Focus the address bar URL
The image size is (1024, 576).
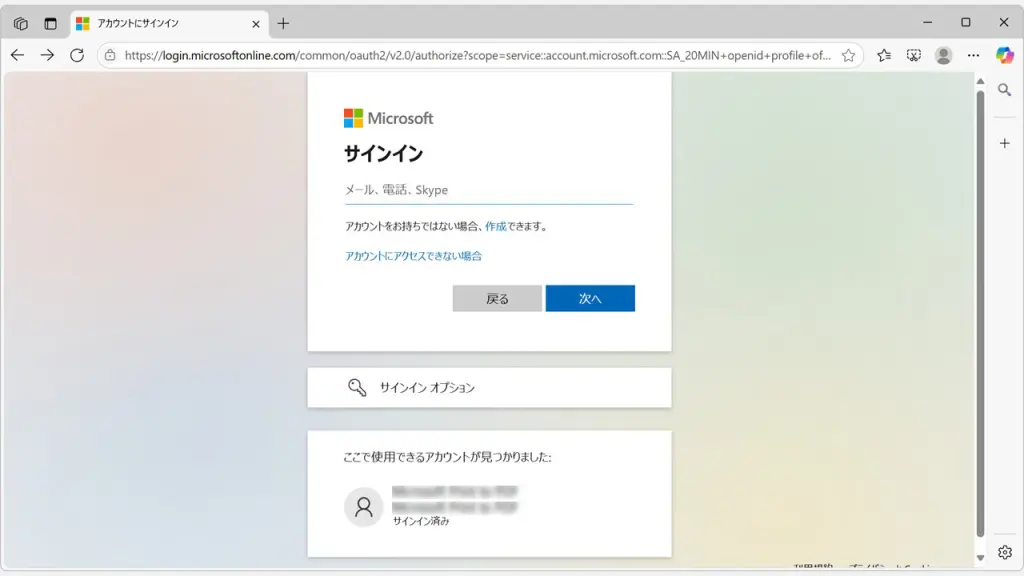(477, 56)
